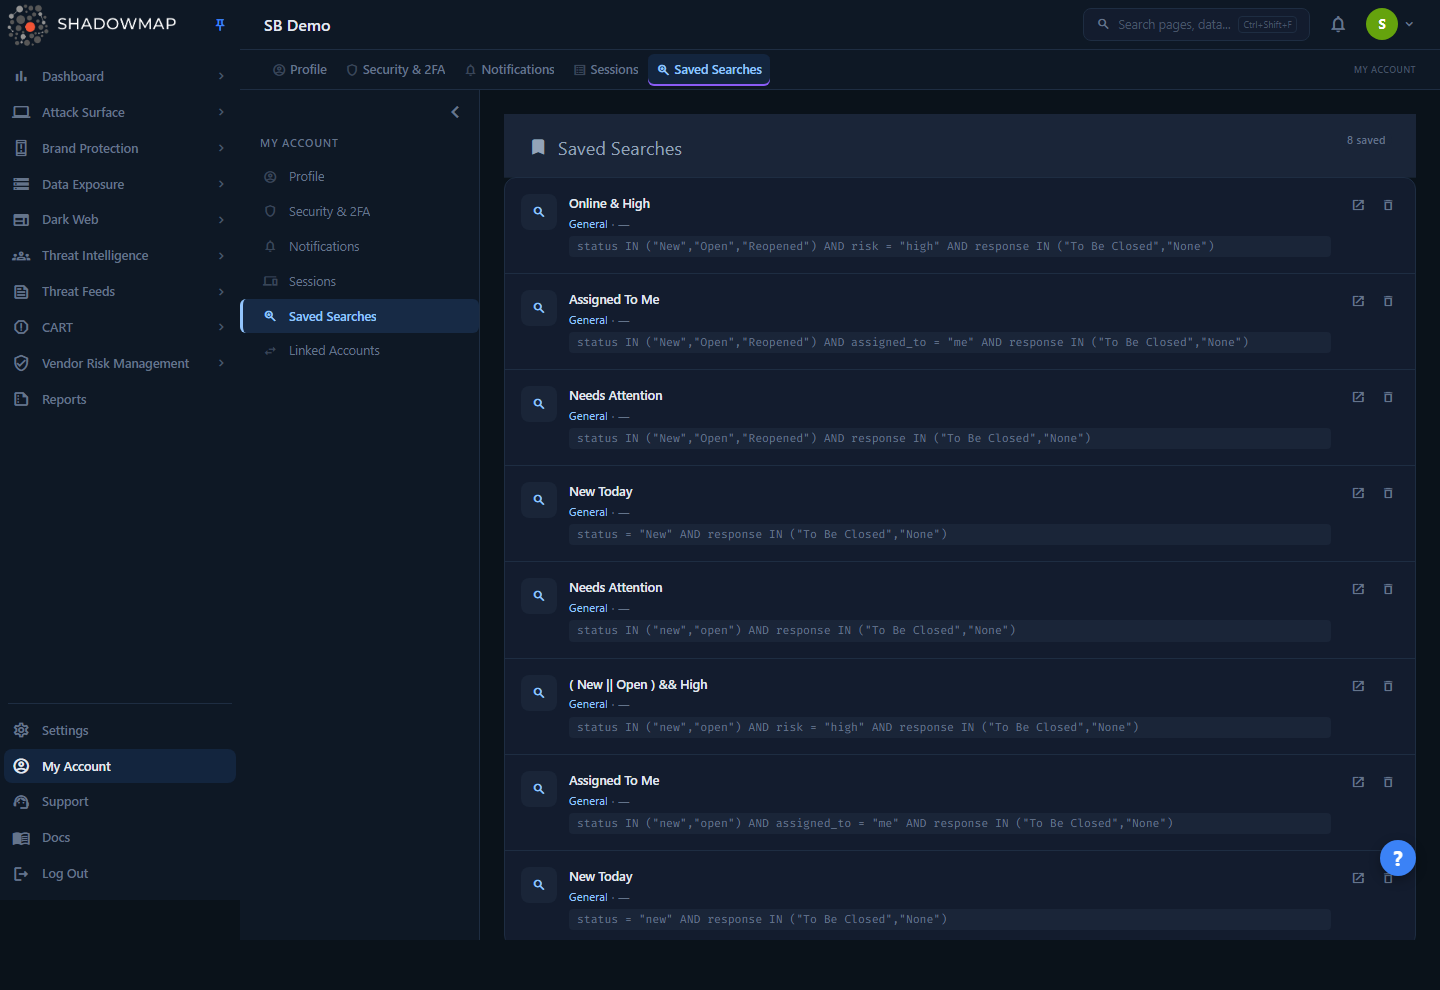1440x990 pixels.
Task: Edit the second New Today search
Action: (1358, 878)
